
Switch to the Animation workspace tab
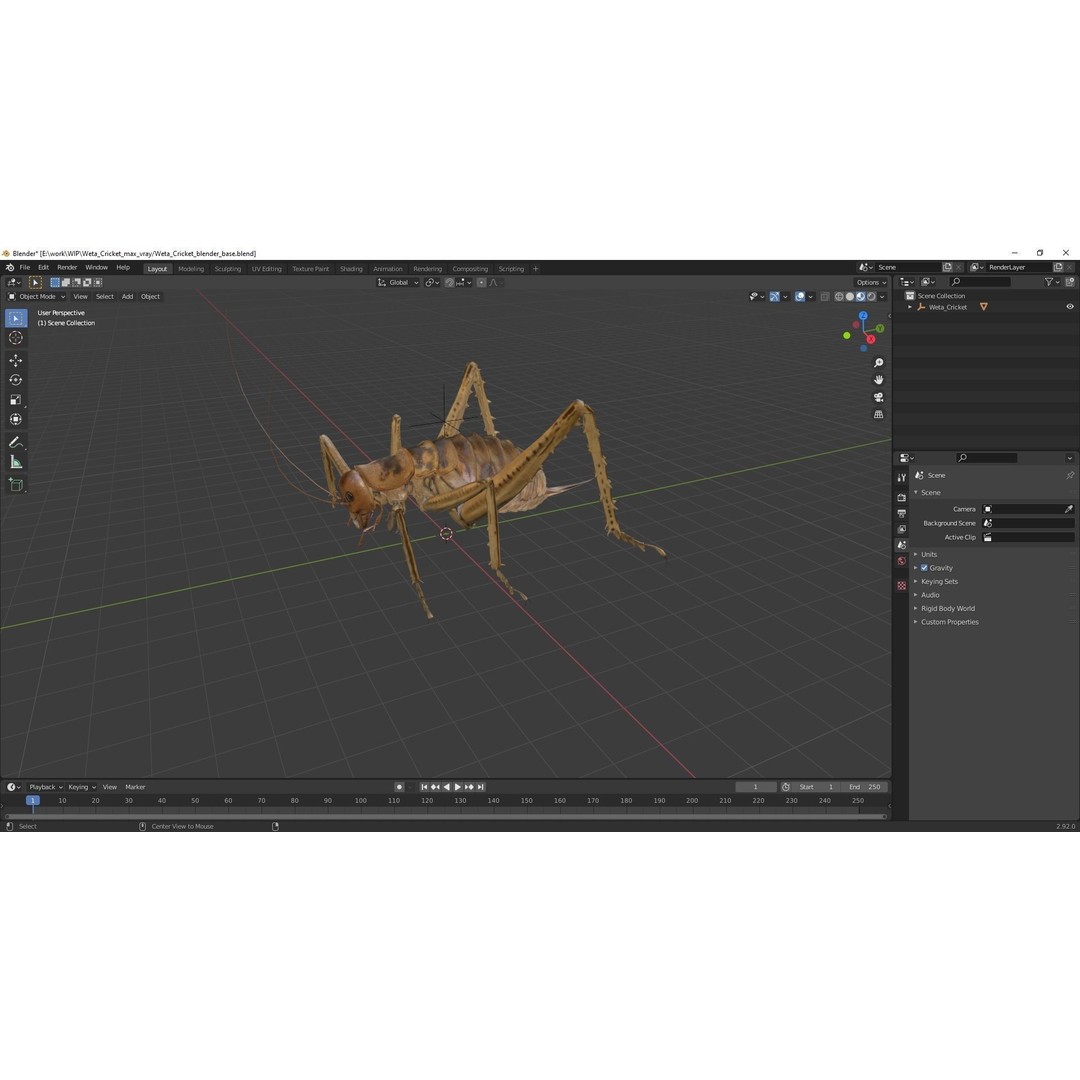pos(388,269)
